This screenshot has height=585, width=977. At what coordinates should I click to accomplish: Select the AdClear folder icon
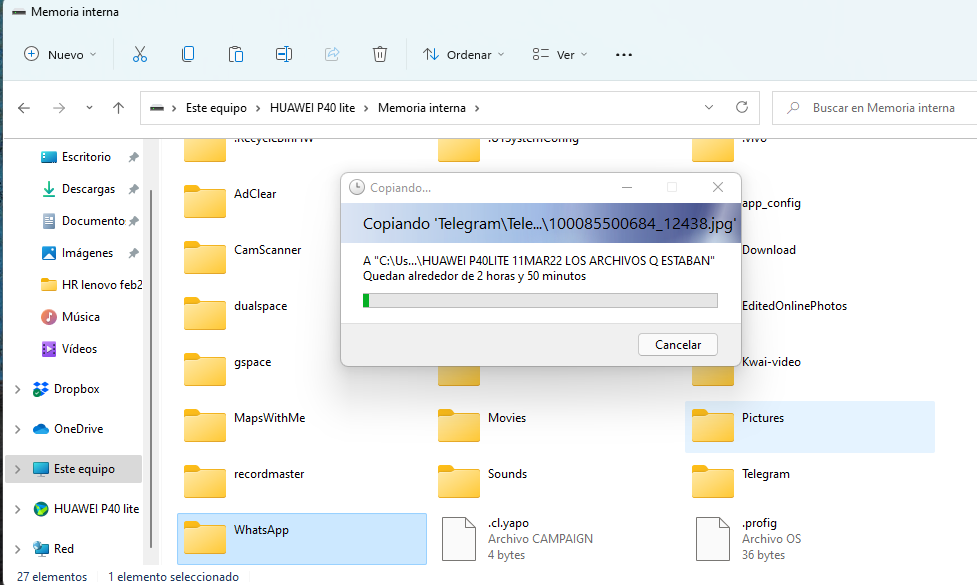point(204,201)
